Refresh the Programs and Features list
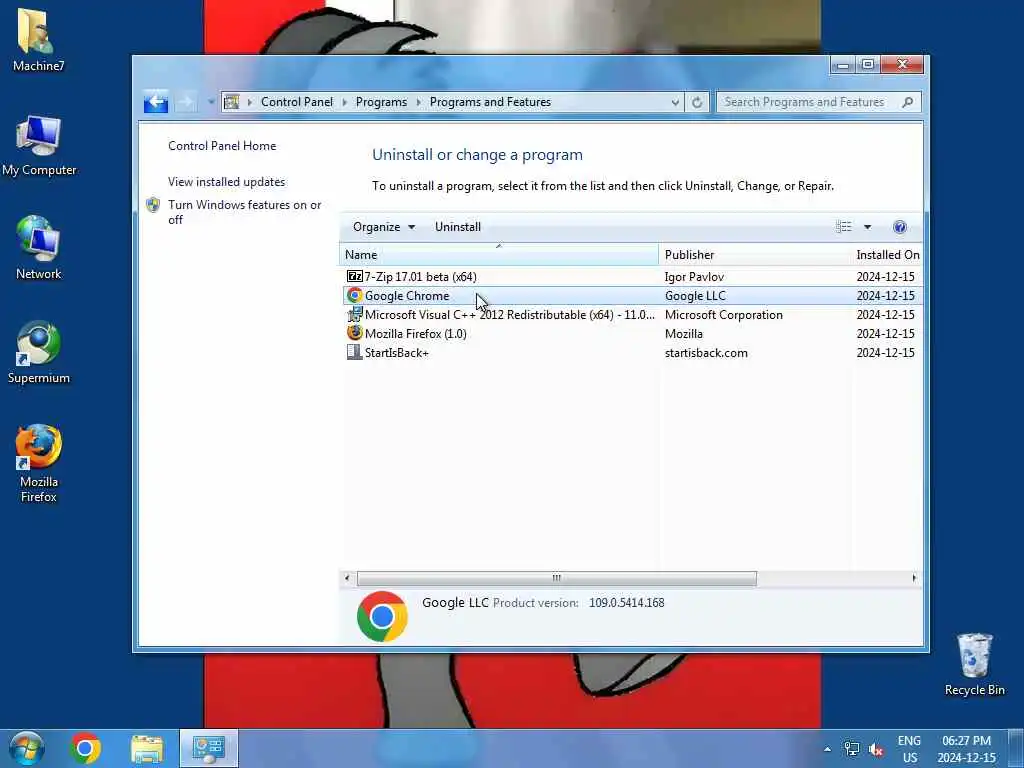 [697, 102]
